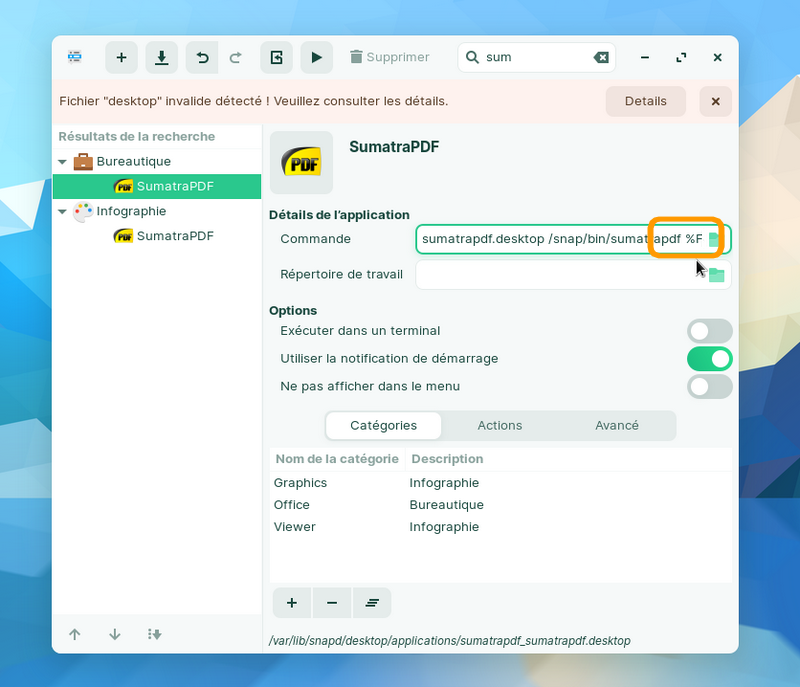Test the launcher with the play icon

316,58
